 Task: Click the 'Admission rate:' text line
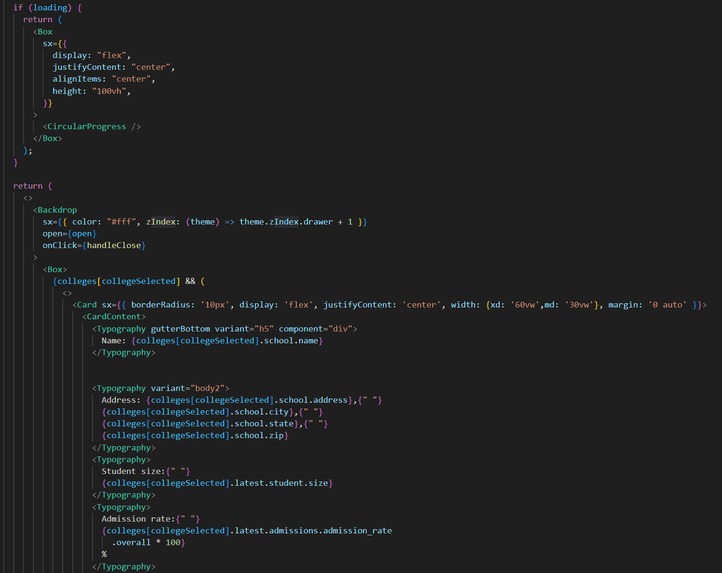point(151,519)
